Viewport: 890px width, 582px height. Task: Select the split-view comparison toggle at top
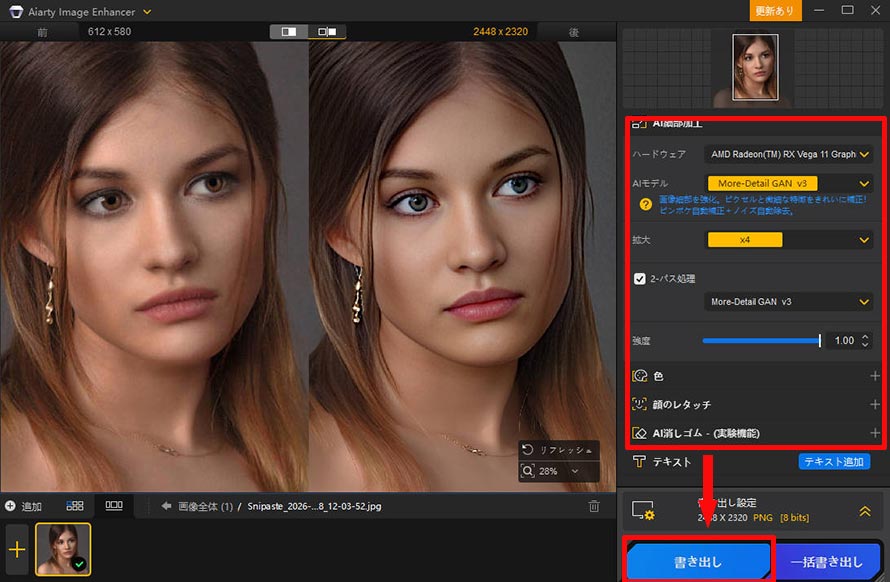tap(289, 30)
